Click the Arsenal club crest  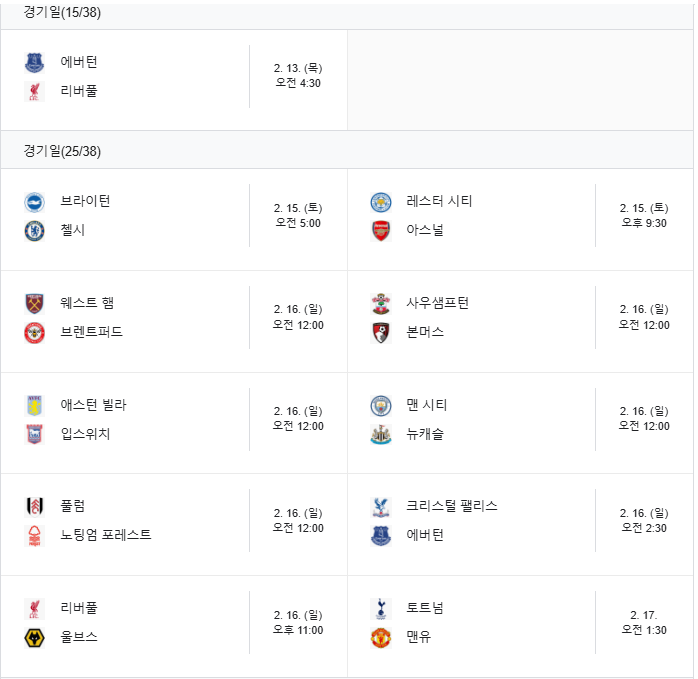381,231
